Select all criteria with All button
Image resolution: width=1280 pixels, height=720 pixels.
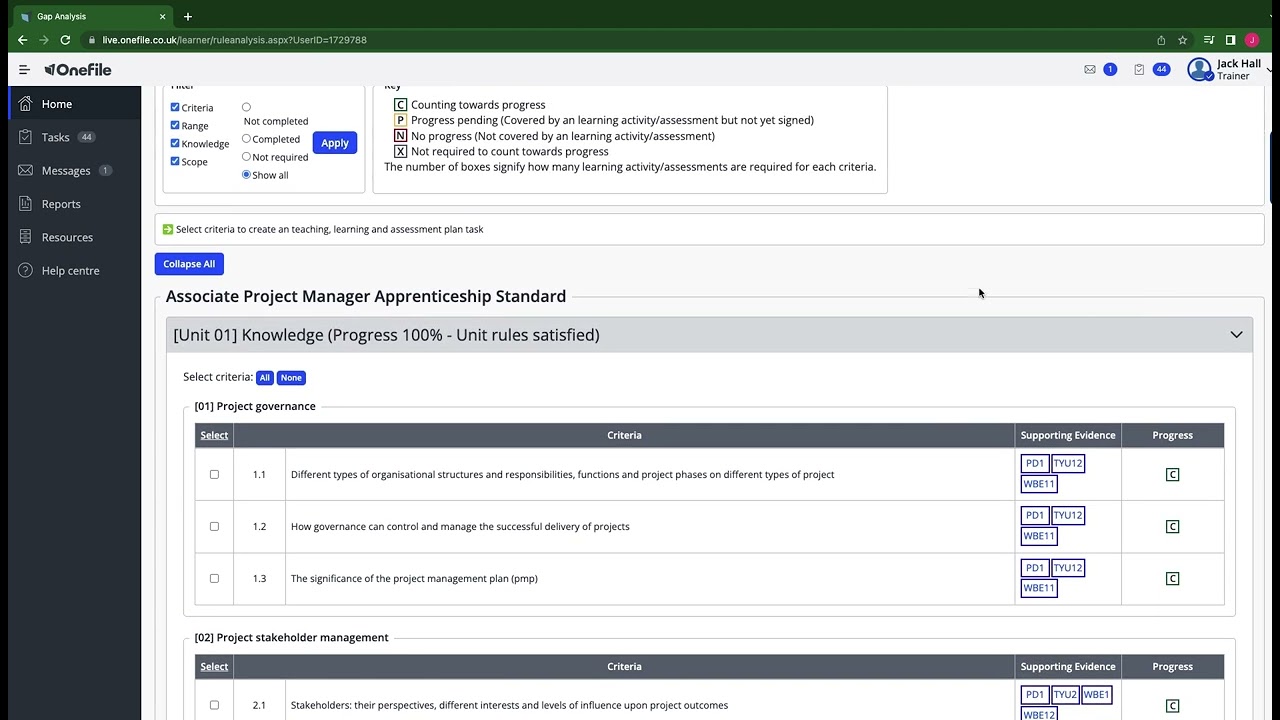tap(264, 378)
